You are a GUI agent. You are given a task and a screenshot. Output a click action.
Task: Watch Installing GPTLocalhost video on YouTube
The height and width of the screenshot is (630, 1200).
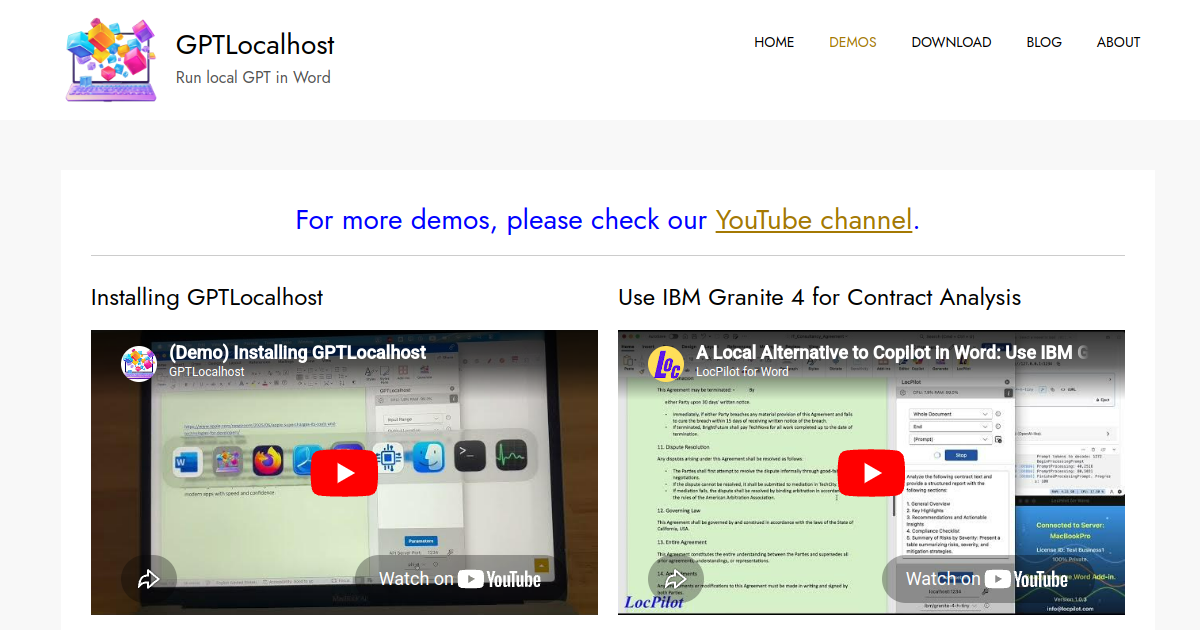(x=460, y=579)
